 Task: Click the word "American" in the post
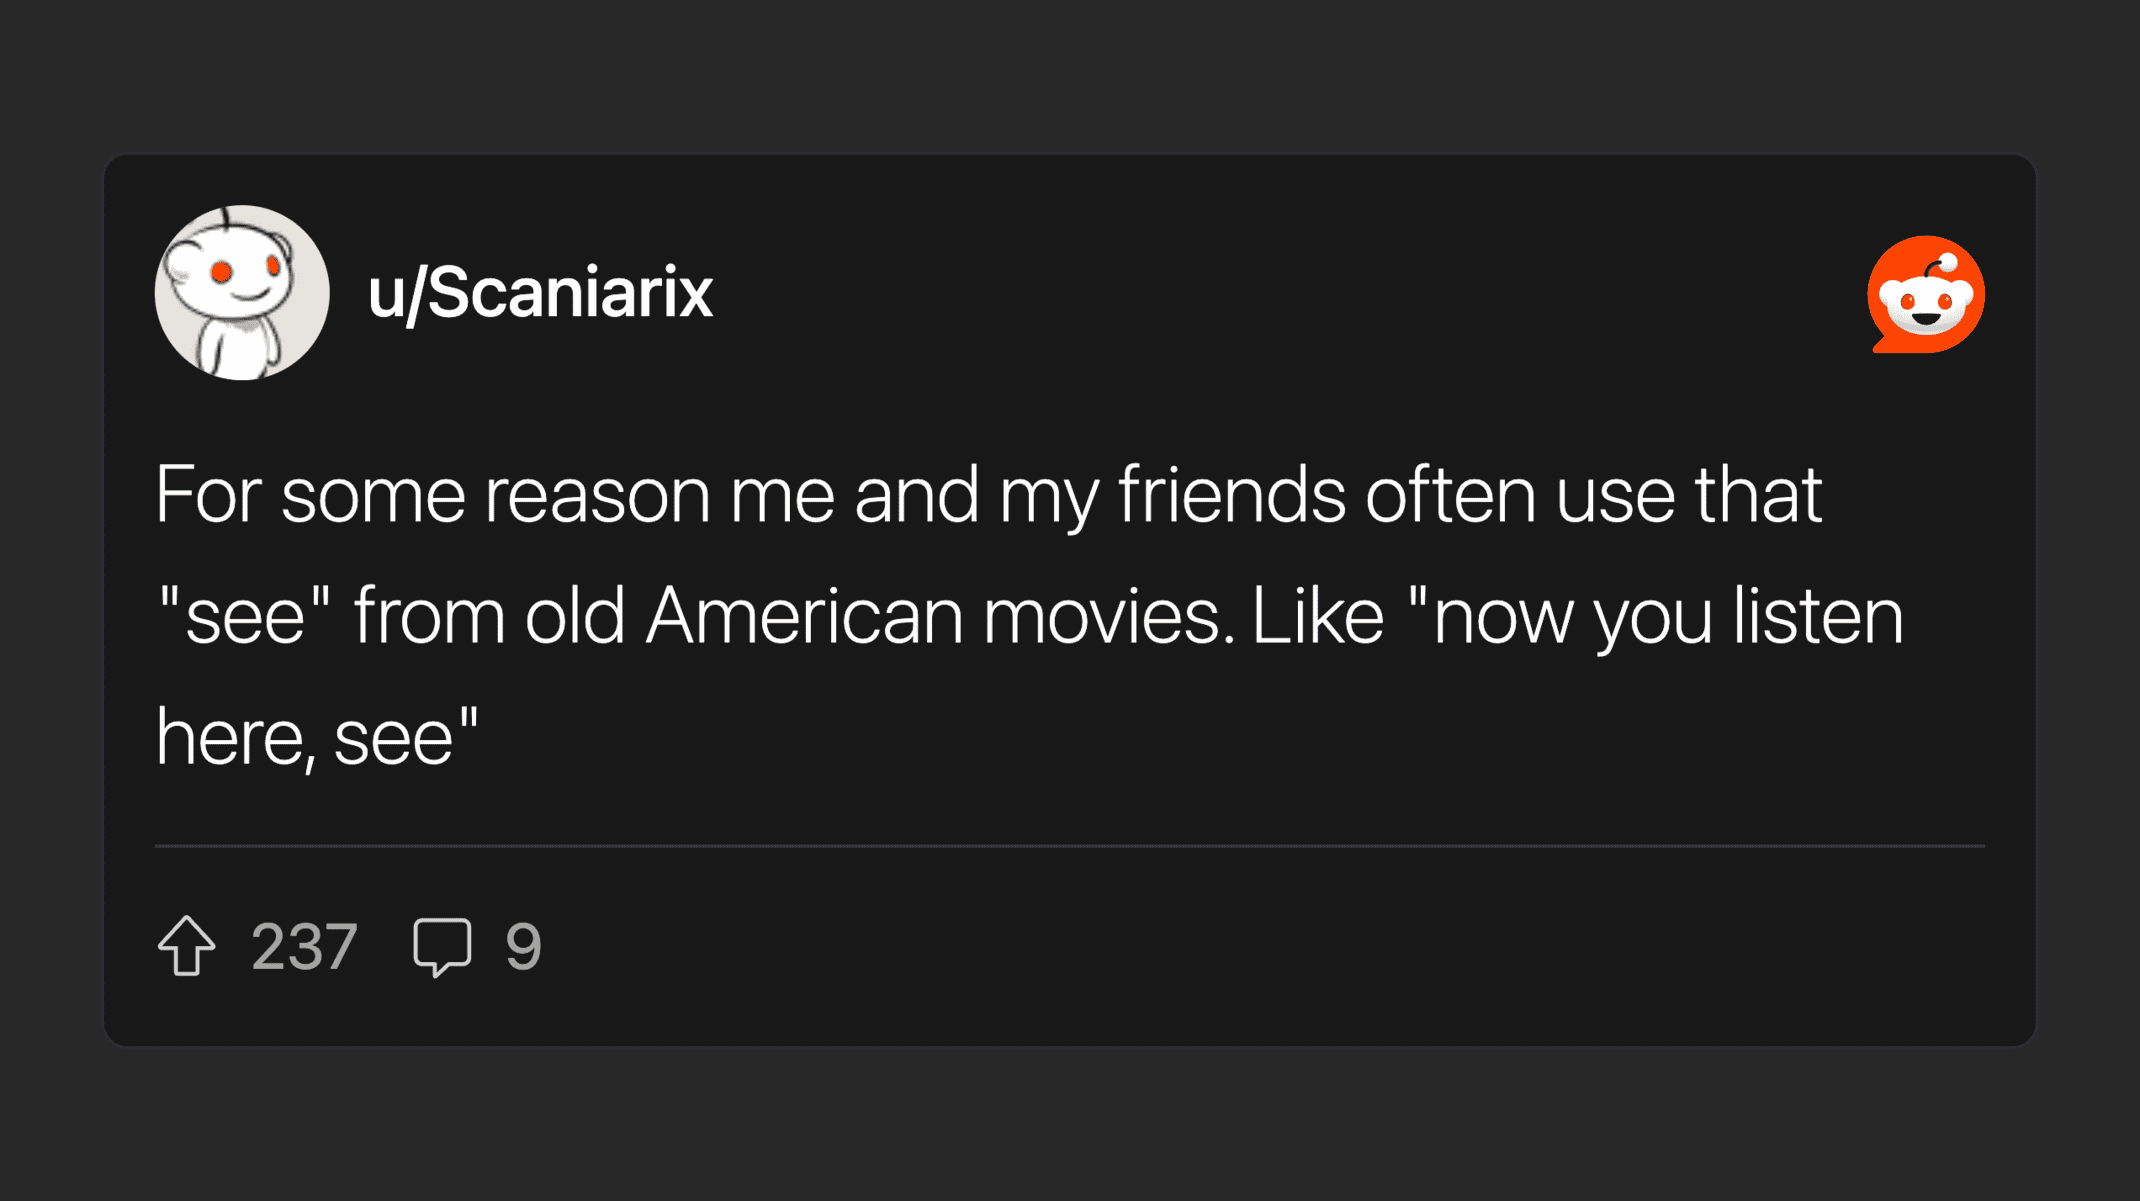804,616
